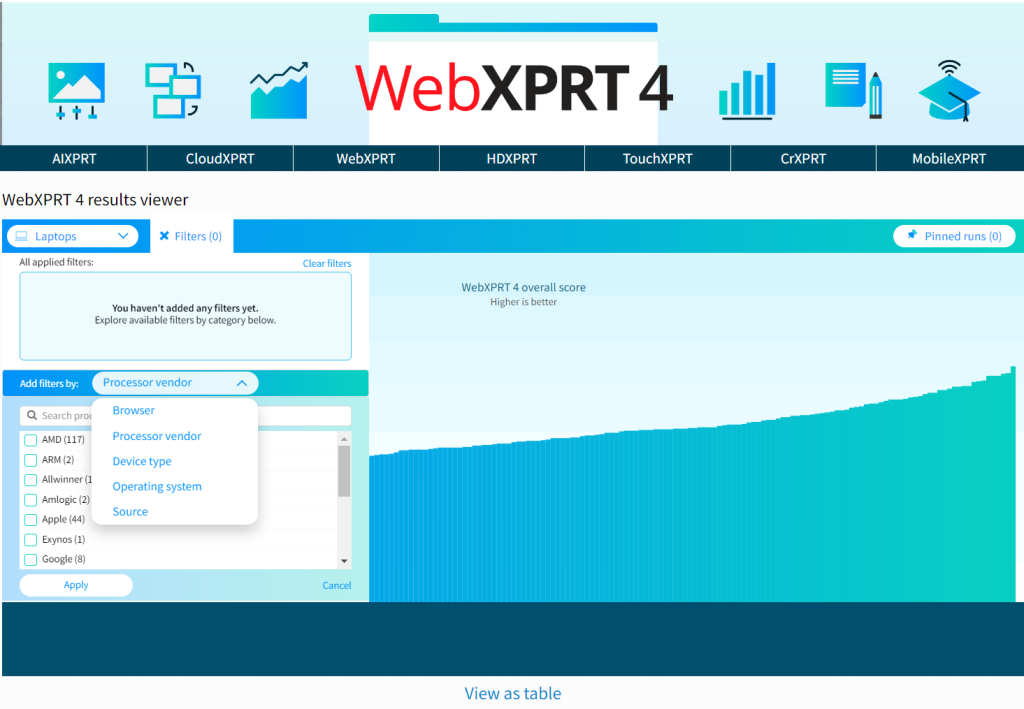Tick the ARM (2) checkbox
Viewport: 1024px width, 709px height.
click(31, 460)
